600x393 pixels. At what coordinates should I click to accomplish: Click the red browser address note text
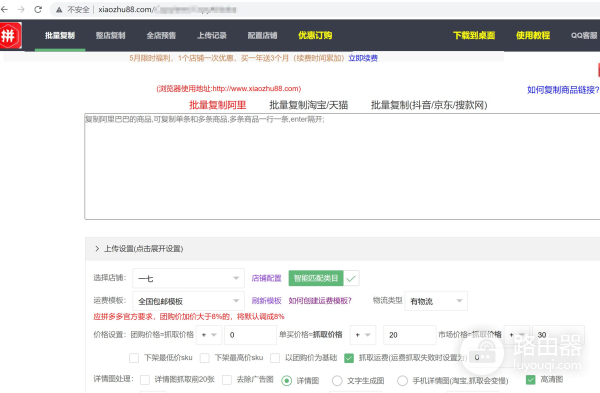[228, 89]
